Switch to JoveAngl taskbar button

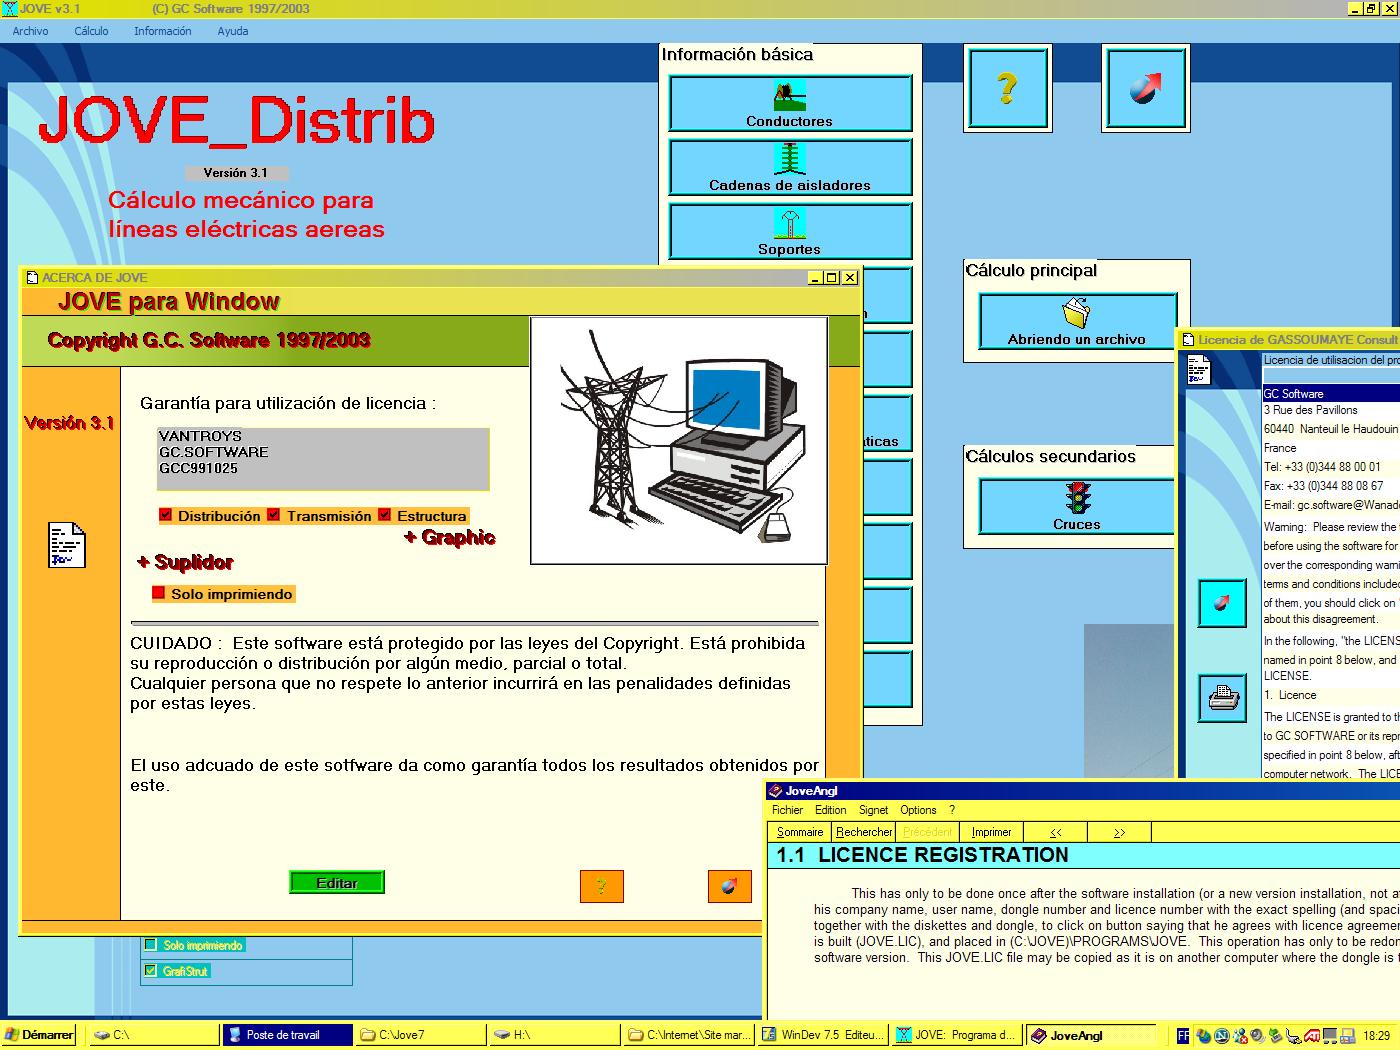1090,1035
